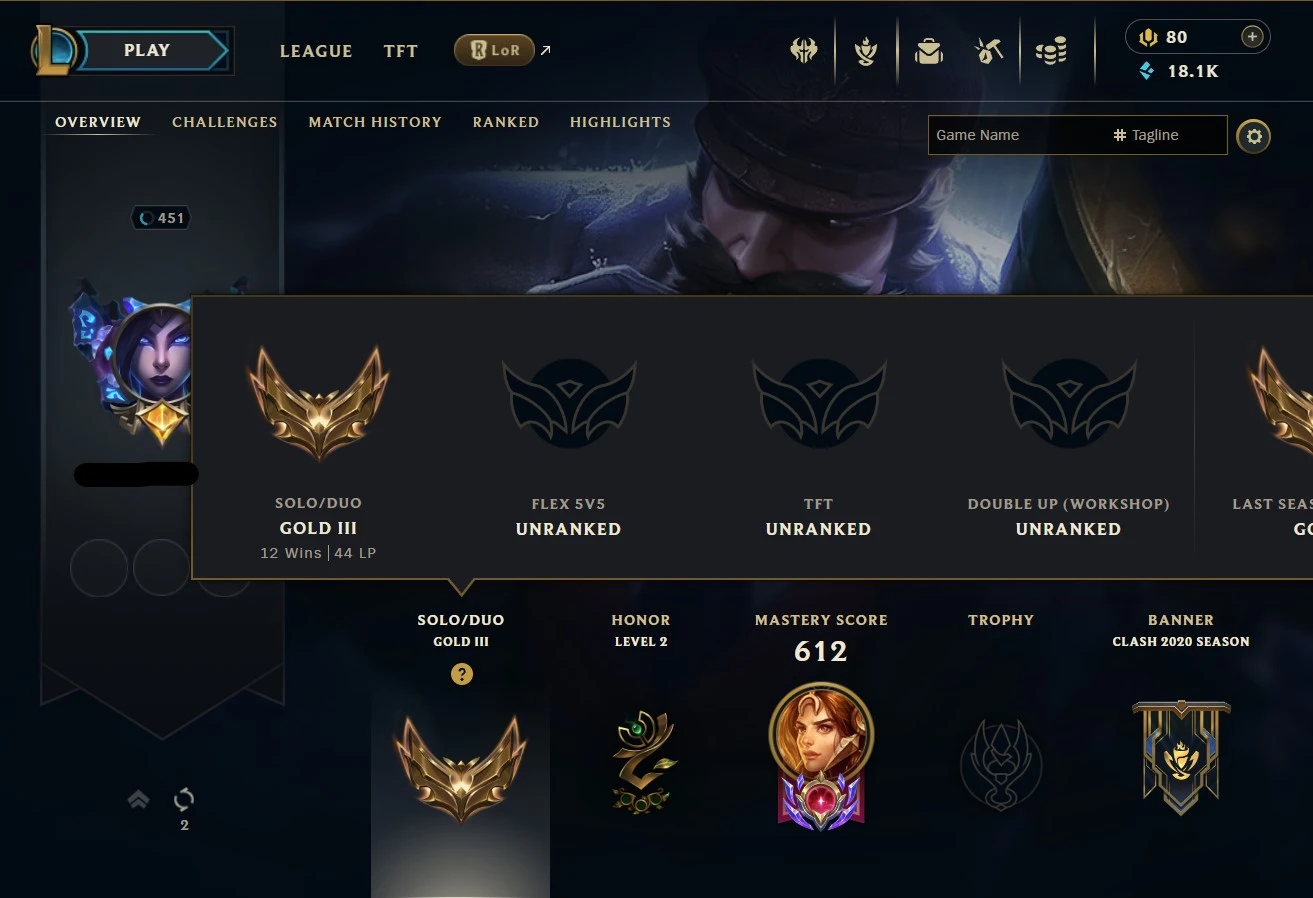Image resolution: width=1313 pixels, height=898 pixels.
Task: Click the question mark under Solo/Duo
Action: point(461,674)
